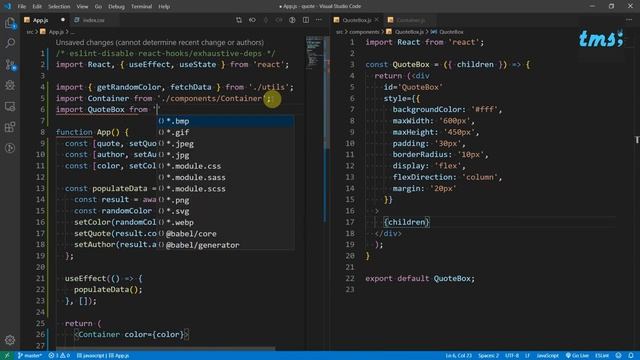Viewport: 640px width, 360px height.
Task: Open the Edit menu
Action: 37,7
